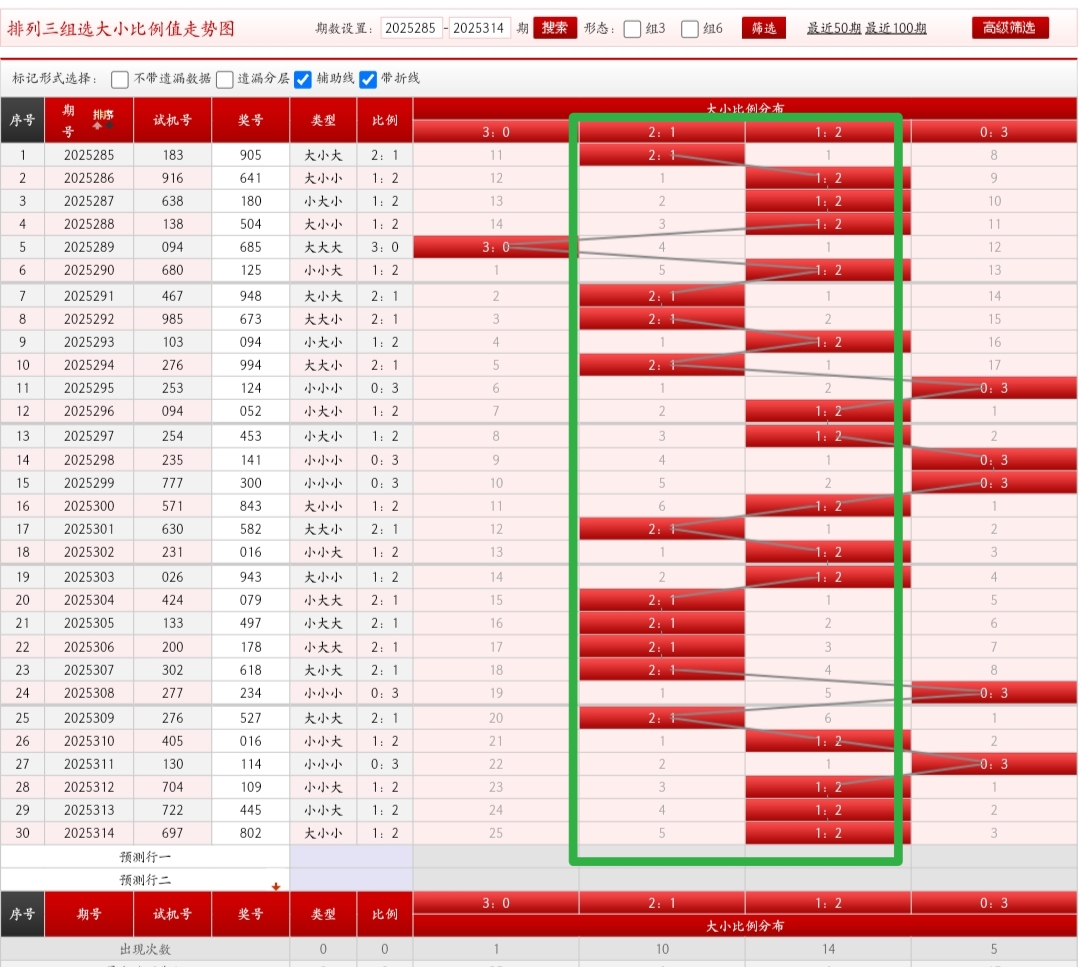Show the 最近100期 results
Screen dimensions: 1080x967
(x=896, y=29)
